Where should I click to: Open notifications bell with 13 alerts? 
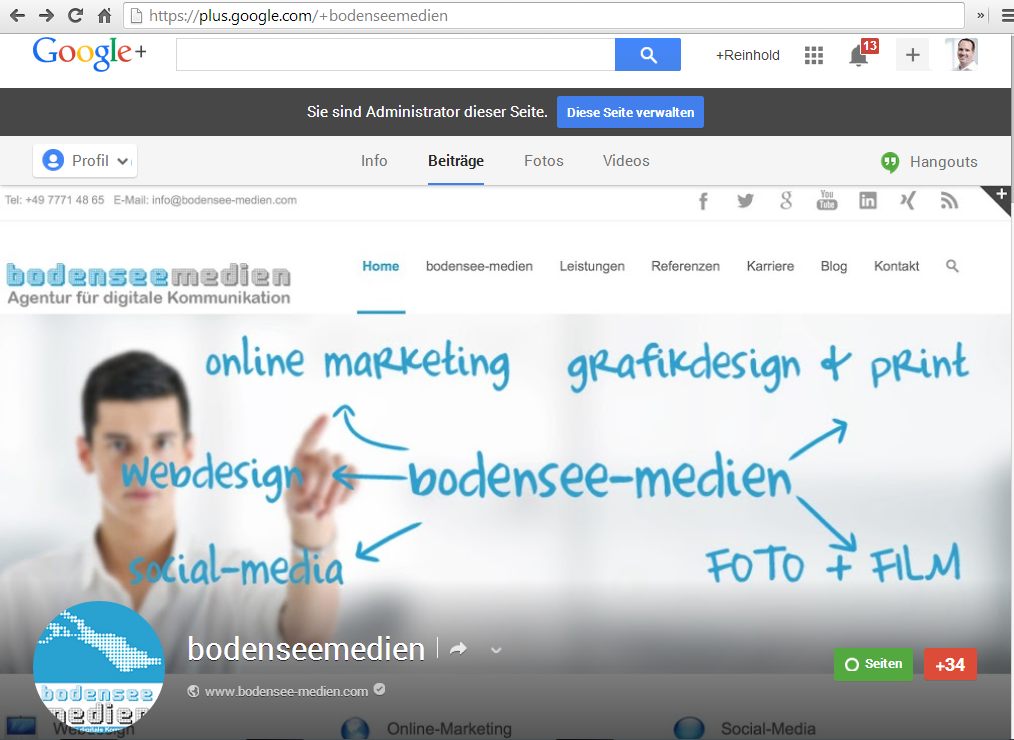pos(861,54)
